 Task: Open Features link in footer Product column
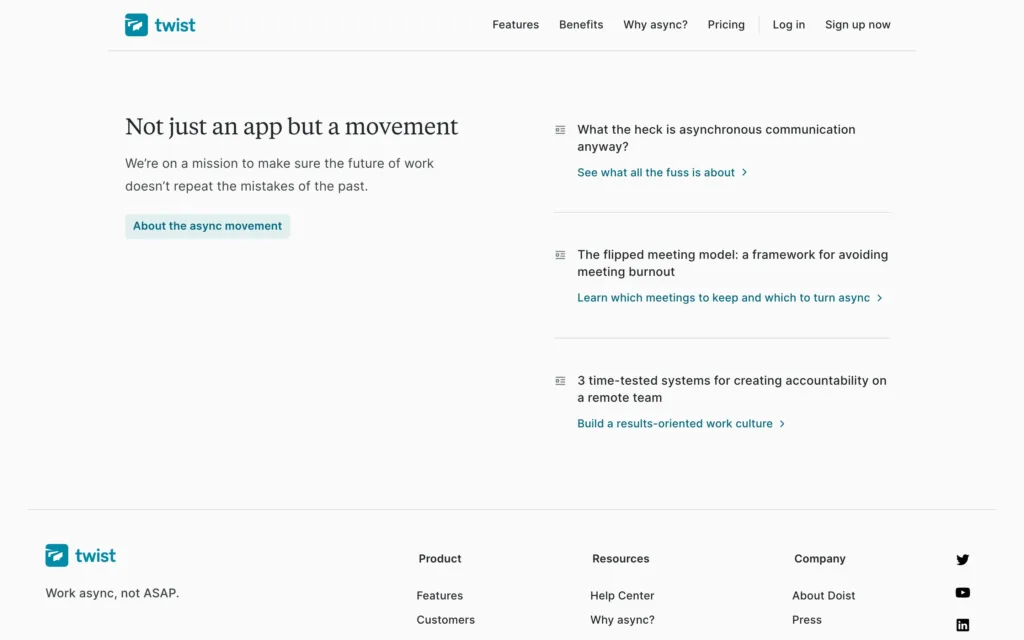pyautogui.click(x=440, y=596)
